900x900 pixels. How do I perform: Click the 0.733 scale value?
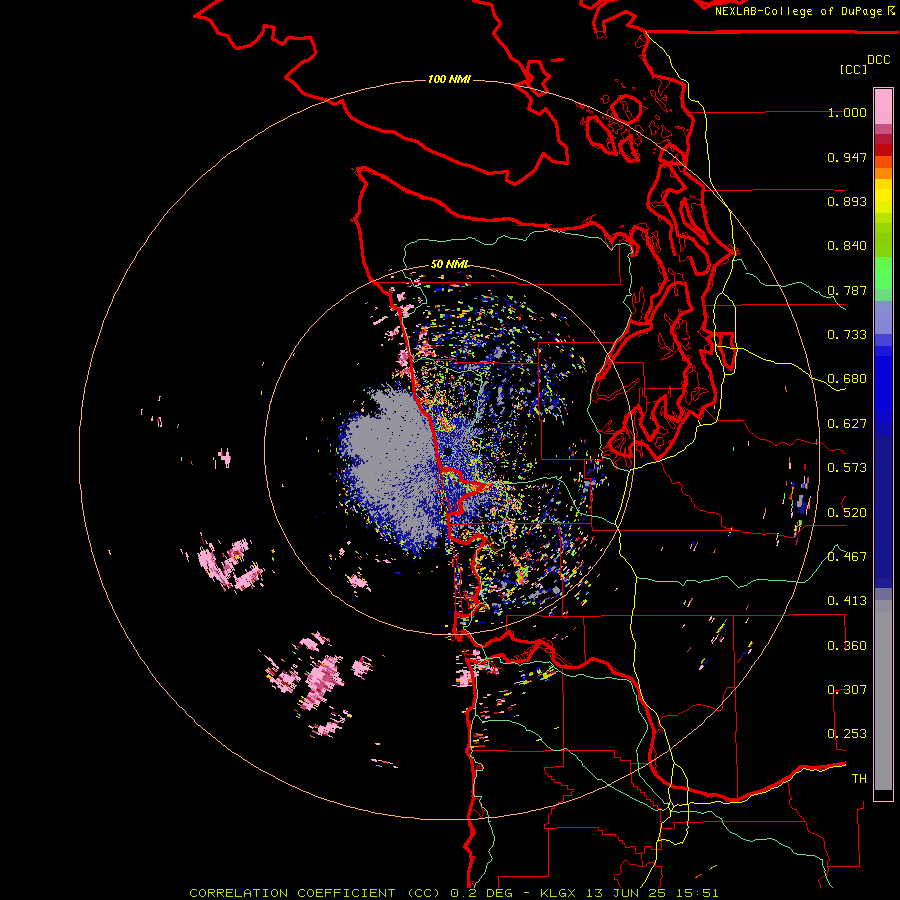pos(847,335)
